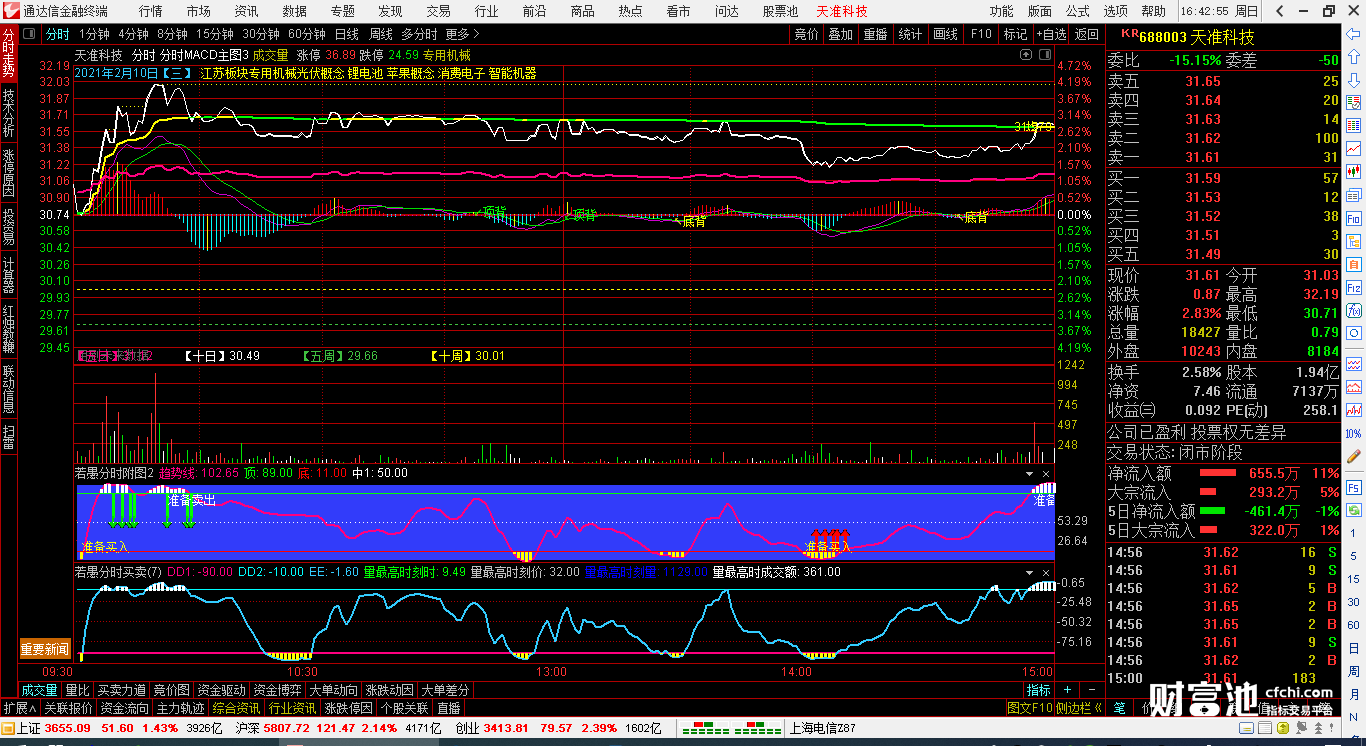
Task: Toggle 重播 replay mode
Action: click(875, 34)
